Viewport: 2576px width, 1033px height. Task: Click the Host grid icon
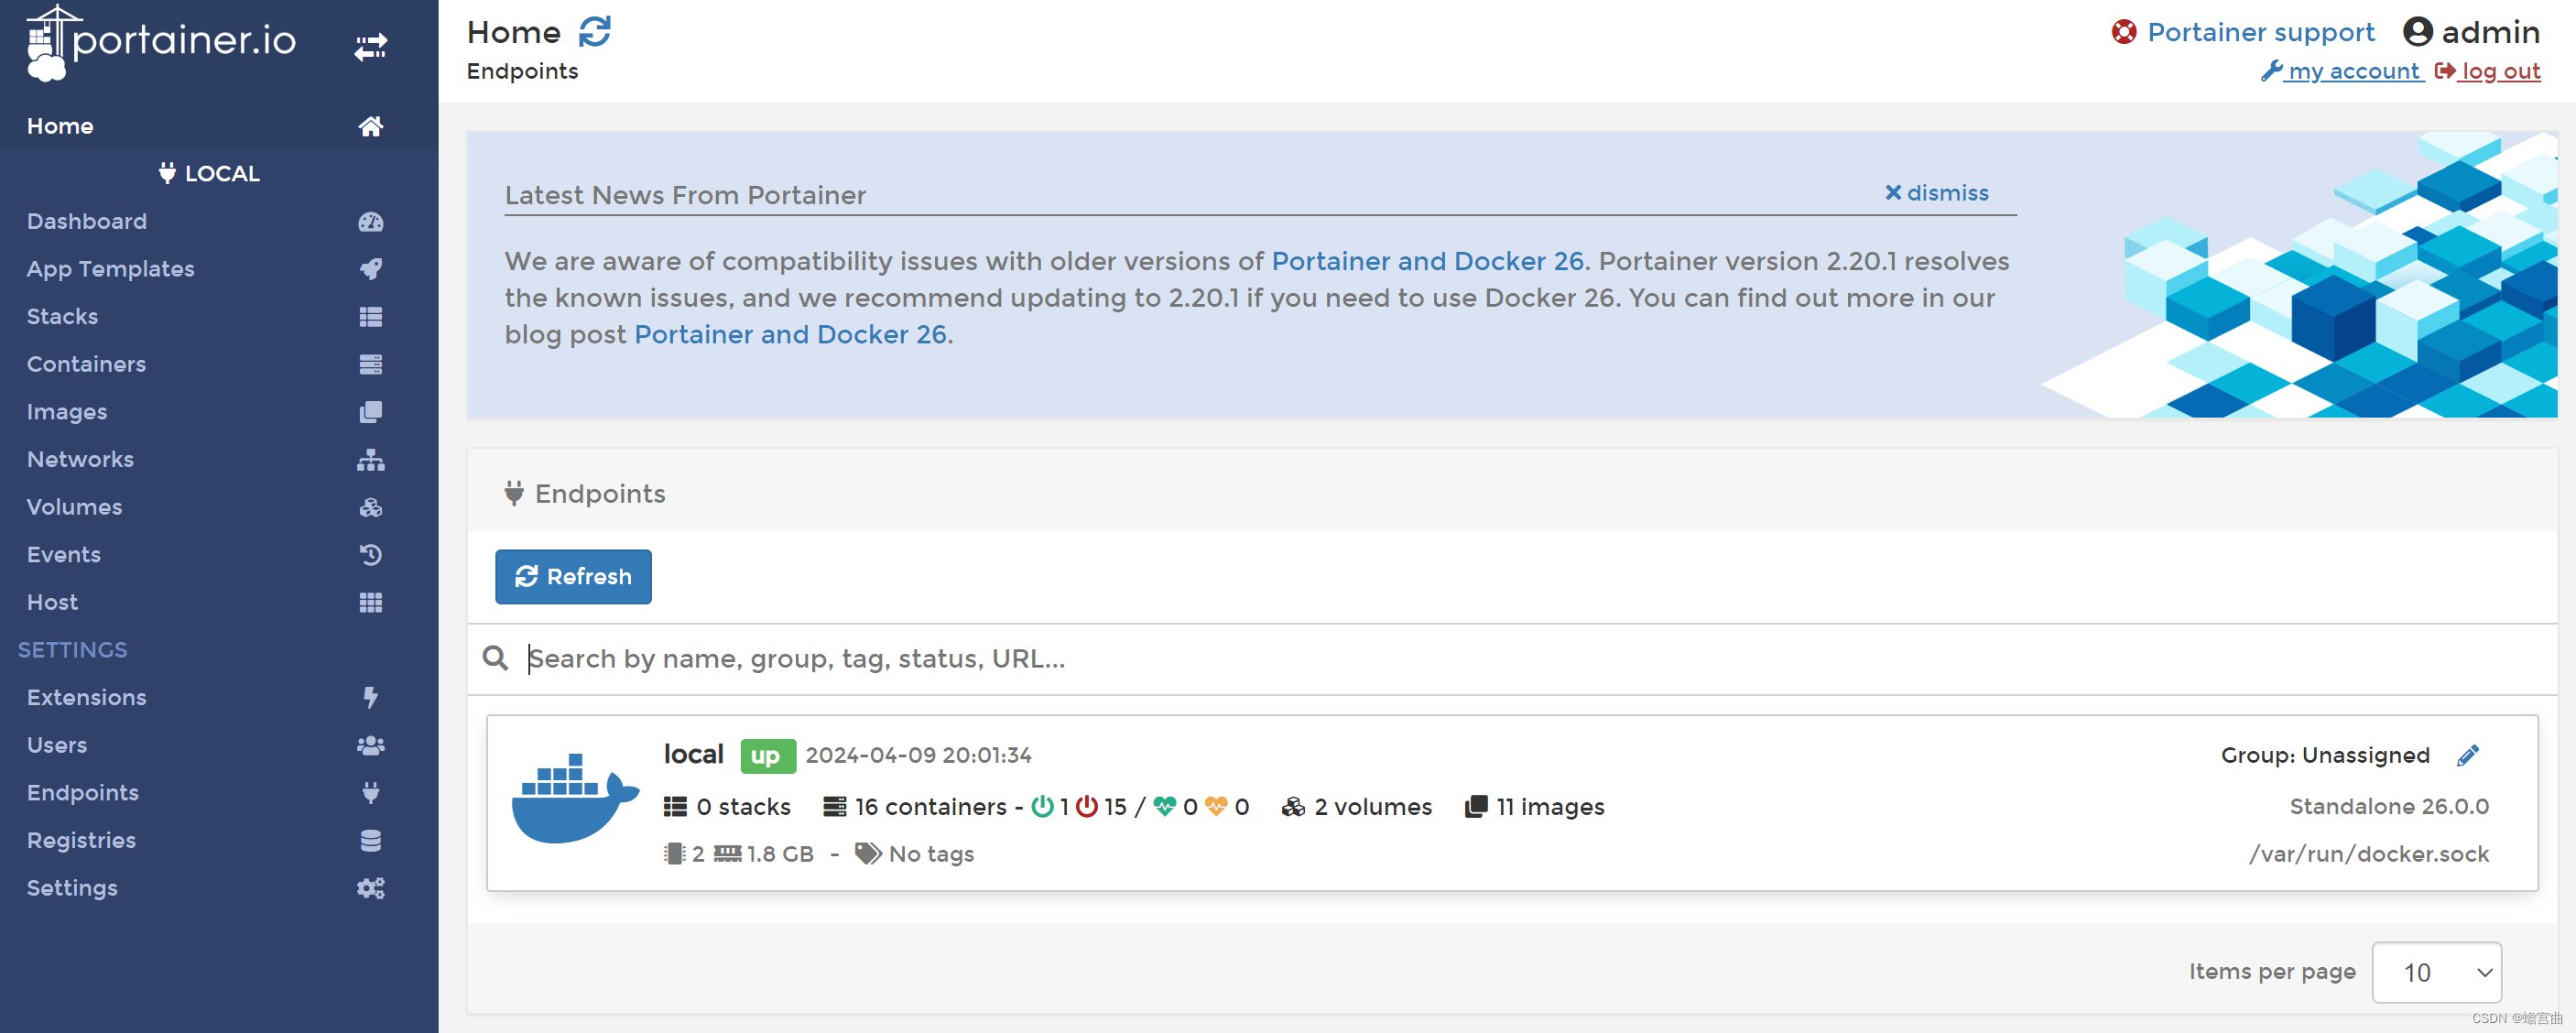[371, 602]
